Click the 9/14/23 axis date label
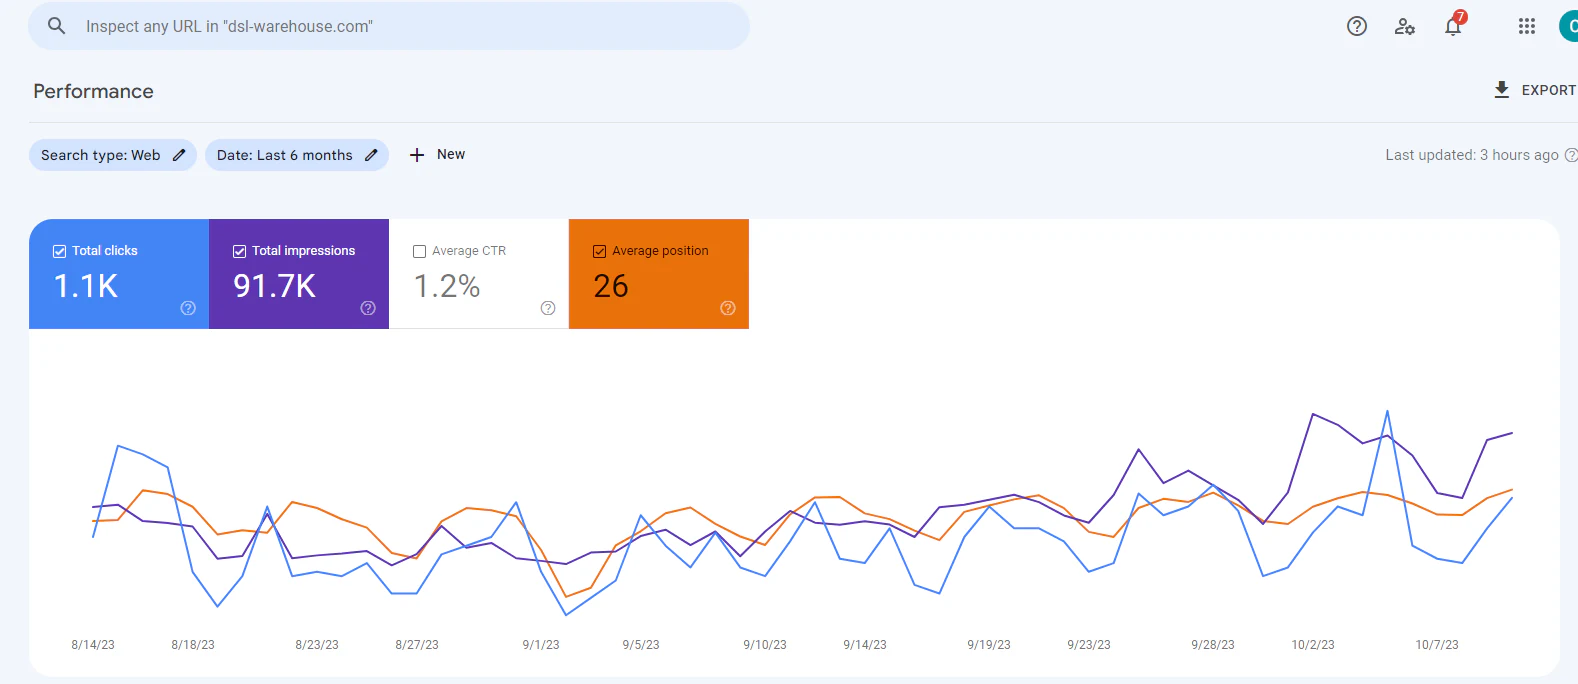The image size is (1578, 684). pyautogui.click(x=865, y=645)
